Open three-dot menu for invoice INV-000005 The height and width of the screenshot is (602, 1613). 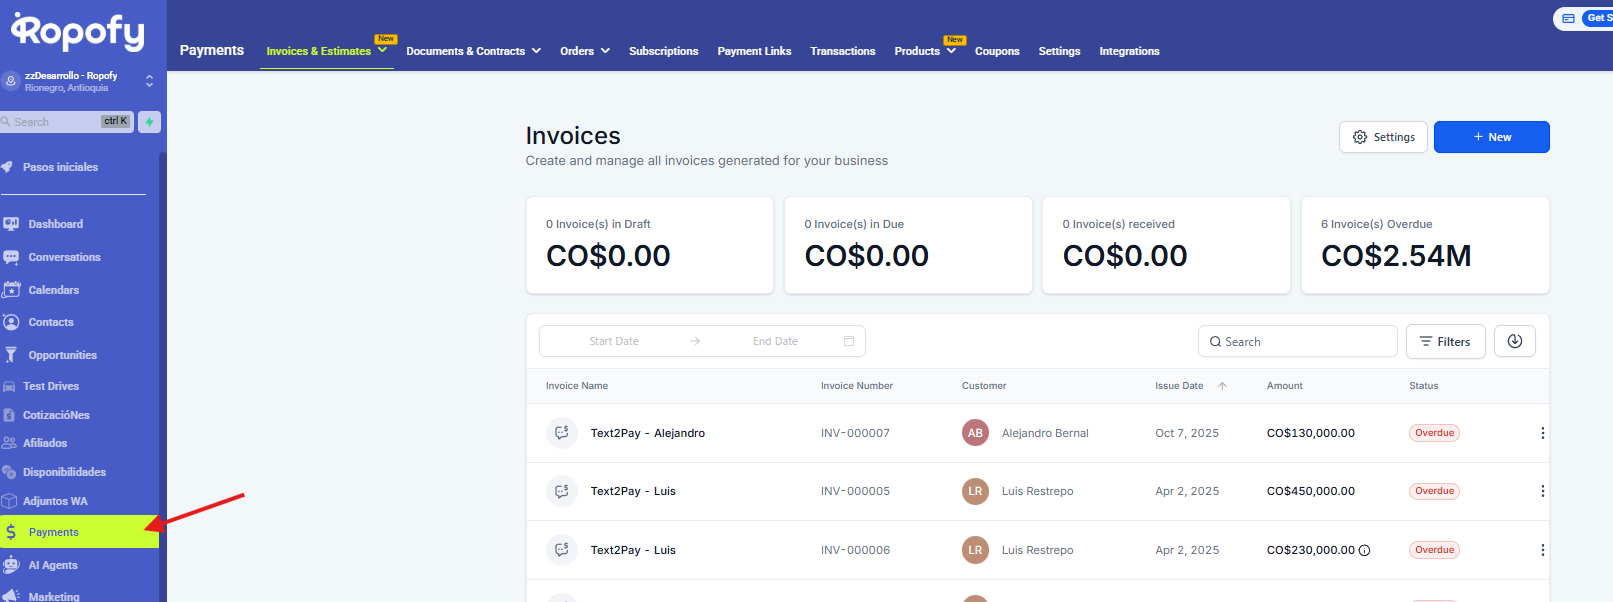tap(1542, 491)
